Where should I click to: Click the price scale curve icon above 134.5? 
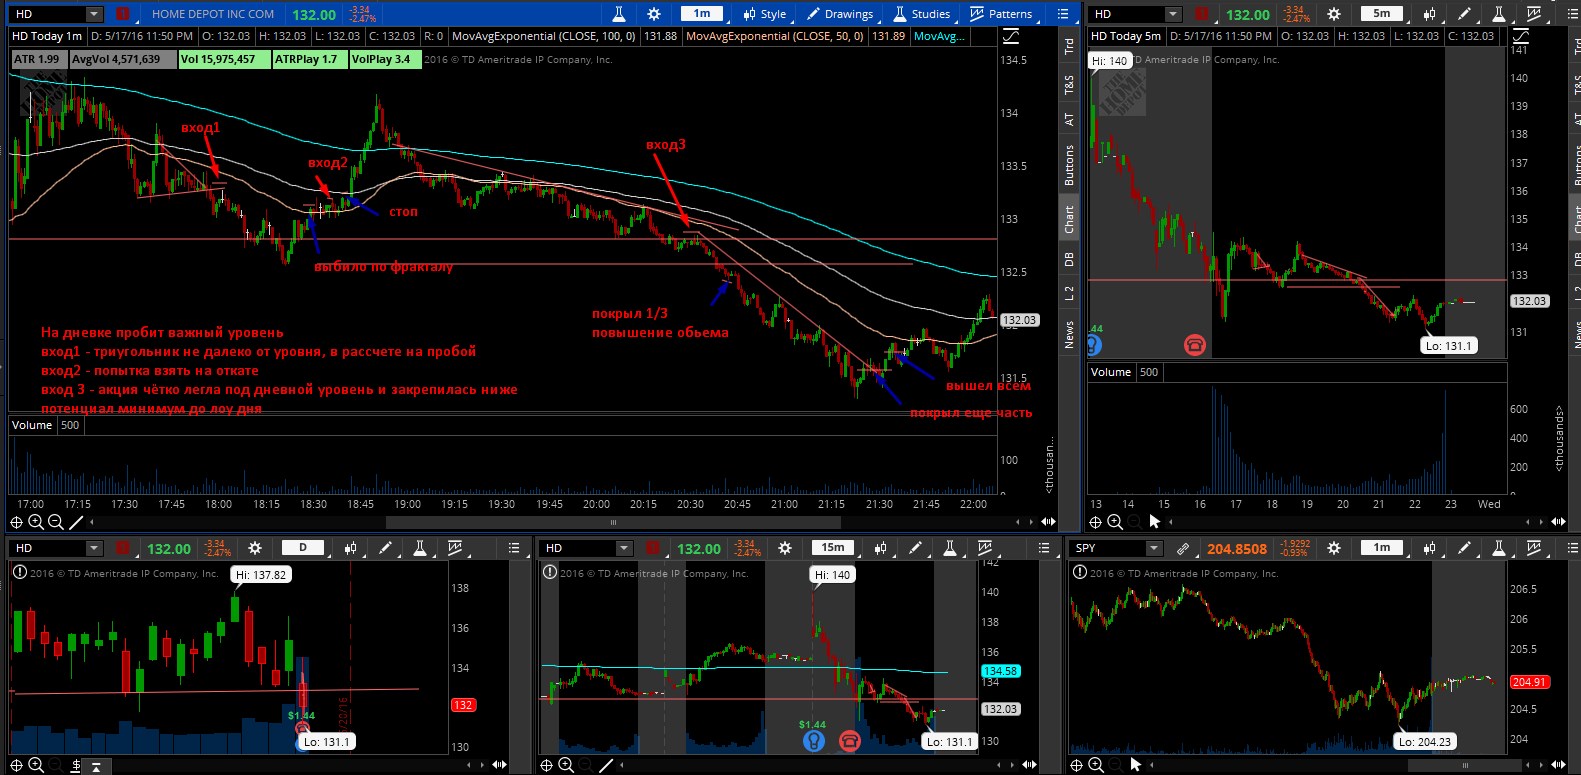[x=1011, y=36]
